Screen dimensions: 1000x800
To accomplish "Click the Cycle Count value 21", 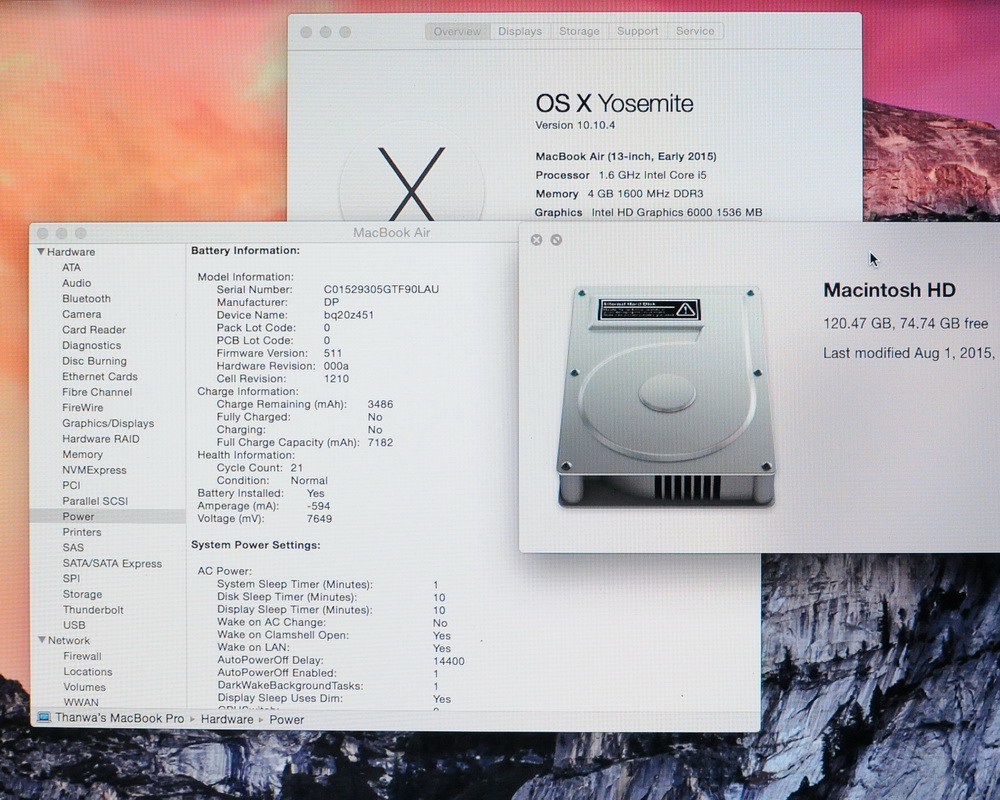I will click(297, 468).
